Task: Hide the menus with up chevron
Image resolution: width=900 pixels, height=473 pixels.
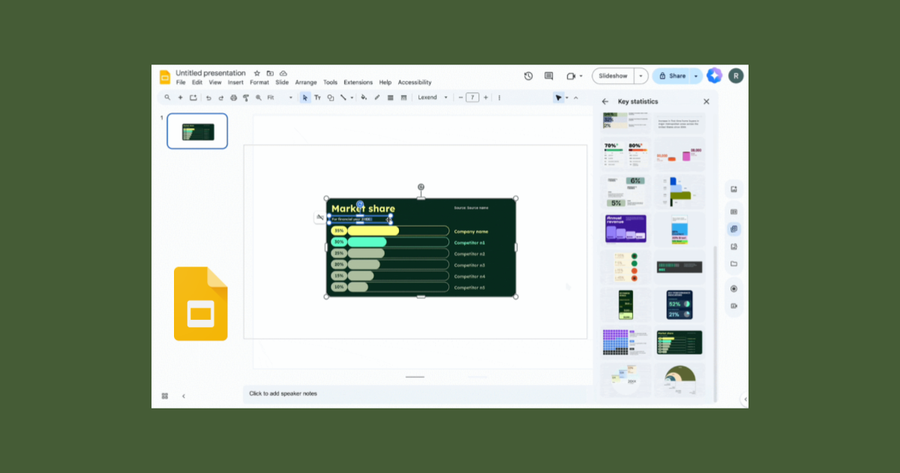Action: pos(576,98)
